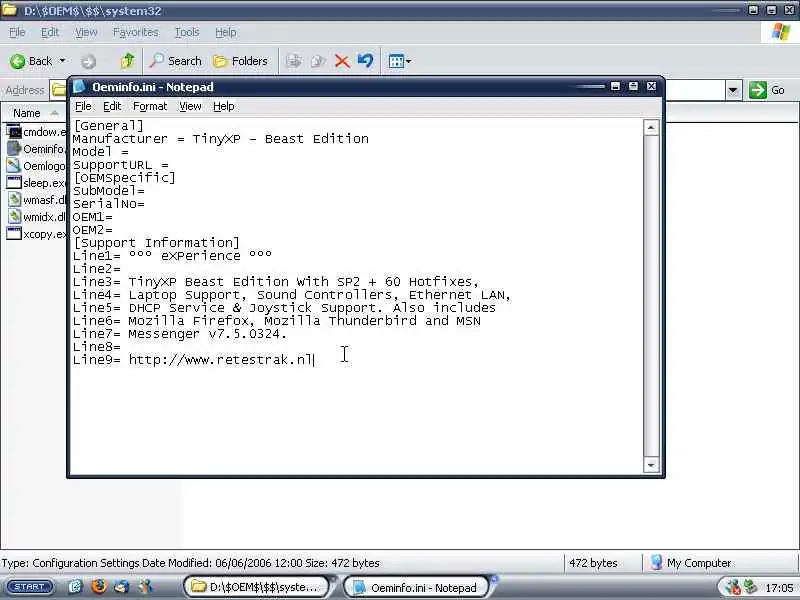The height and width of the screenshot is (600, 800).
Task: Select the xcopy.exe file
Action: [36, 234]
